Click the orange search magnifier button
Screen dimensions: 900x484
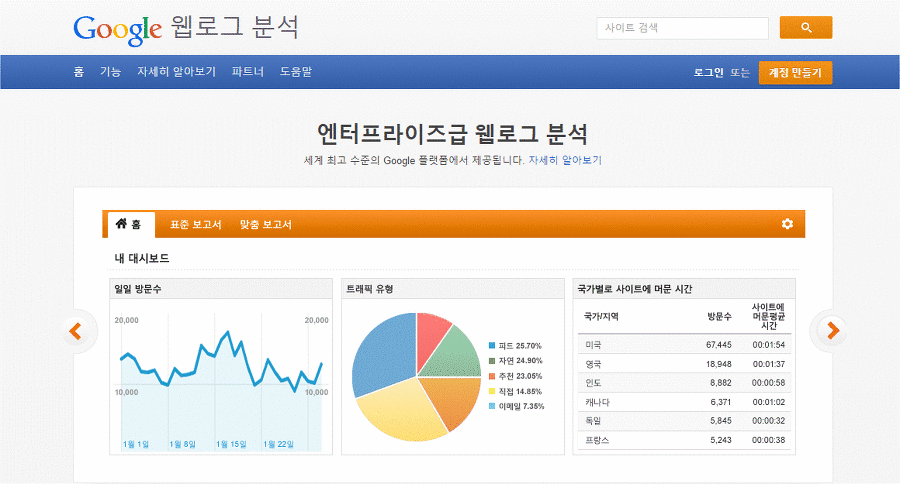click(x=805, y=28)
